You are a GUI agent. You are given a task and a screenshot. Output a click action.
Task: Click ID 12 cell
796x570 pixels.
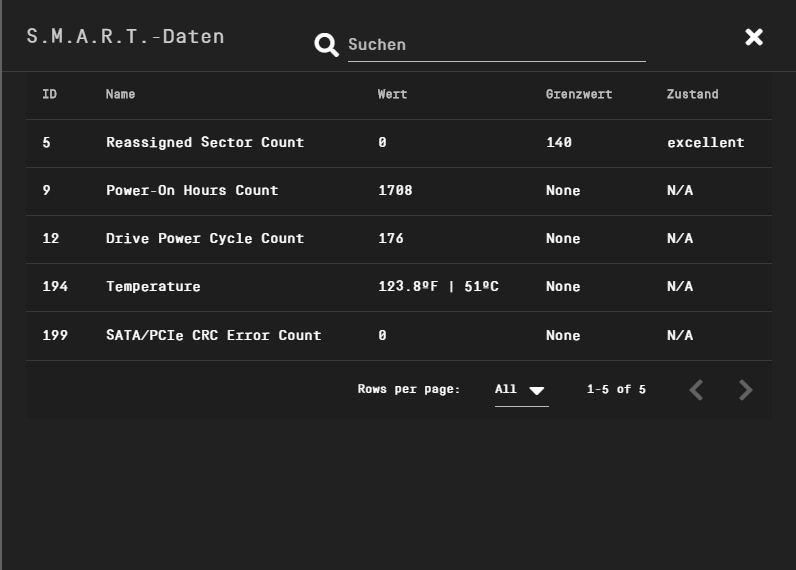[51, 239]
